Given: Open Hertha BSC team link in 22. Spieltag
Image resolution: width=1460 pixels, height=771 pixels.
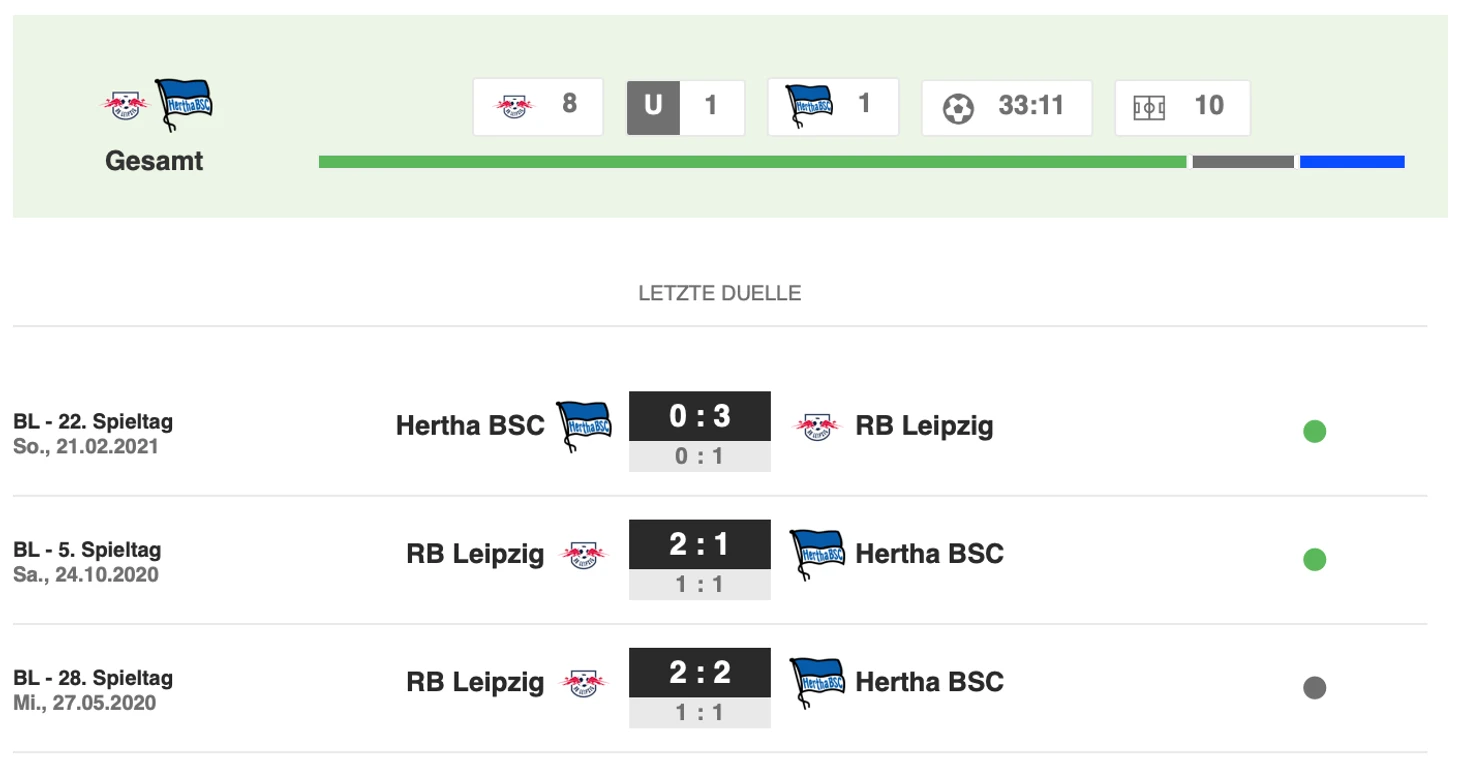Looking at the screenshot, I should [470, 426].
